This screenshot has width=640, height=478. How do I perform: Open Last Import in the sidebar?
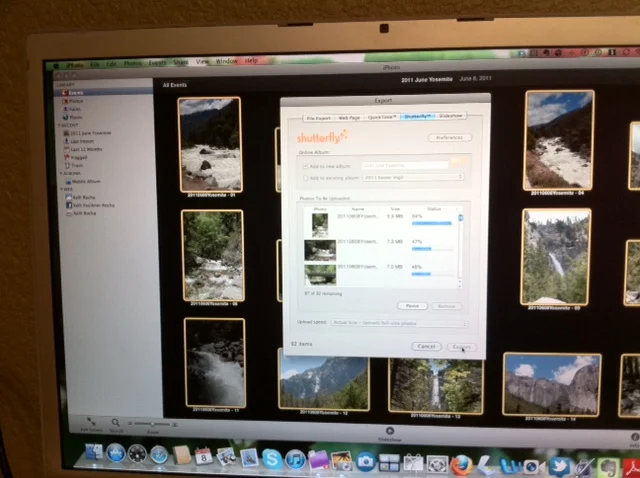79,141
